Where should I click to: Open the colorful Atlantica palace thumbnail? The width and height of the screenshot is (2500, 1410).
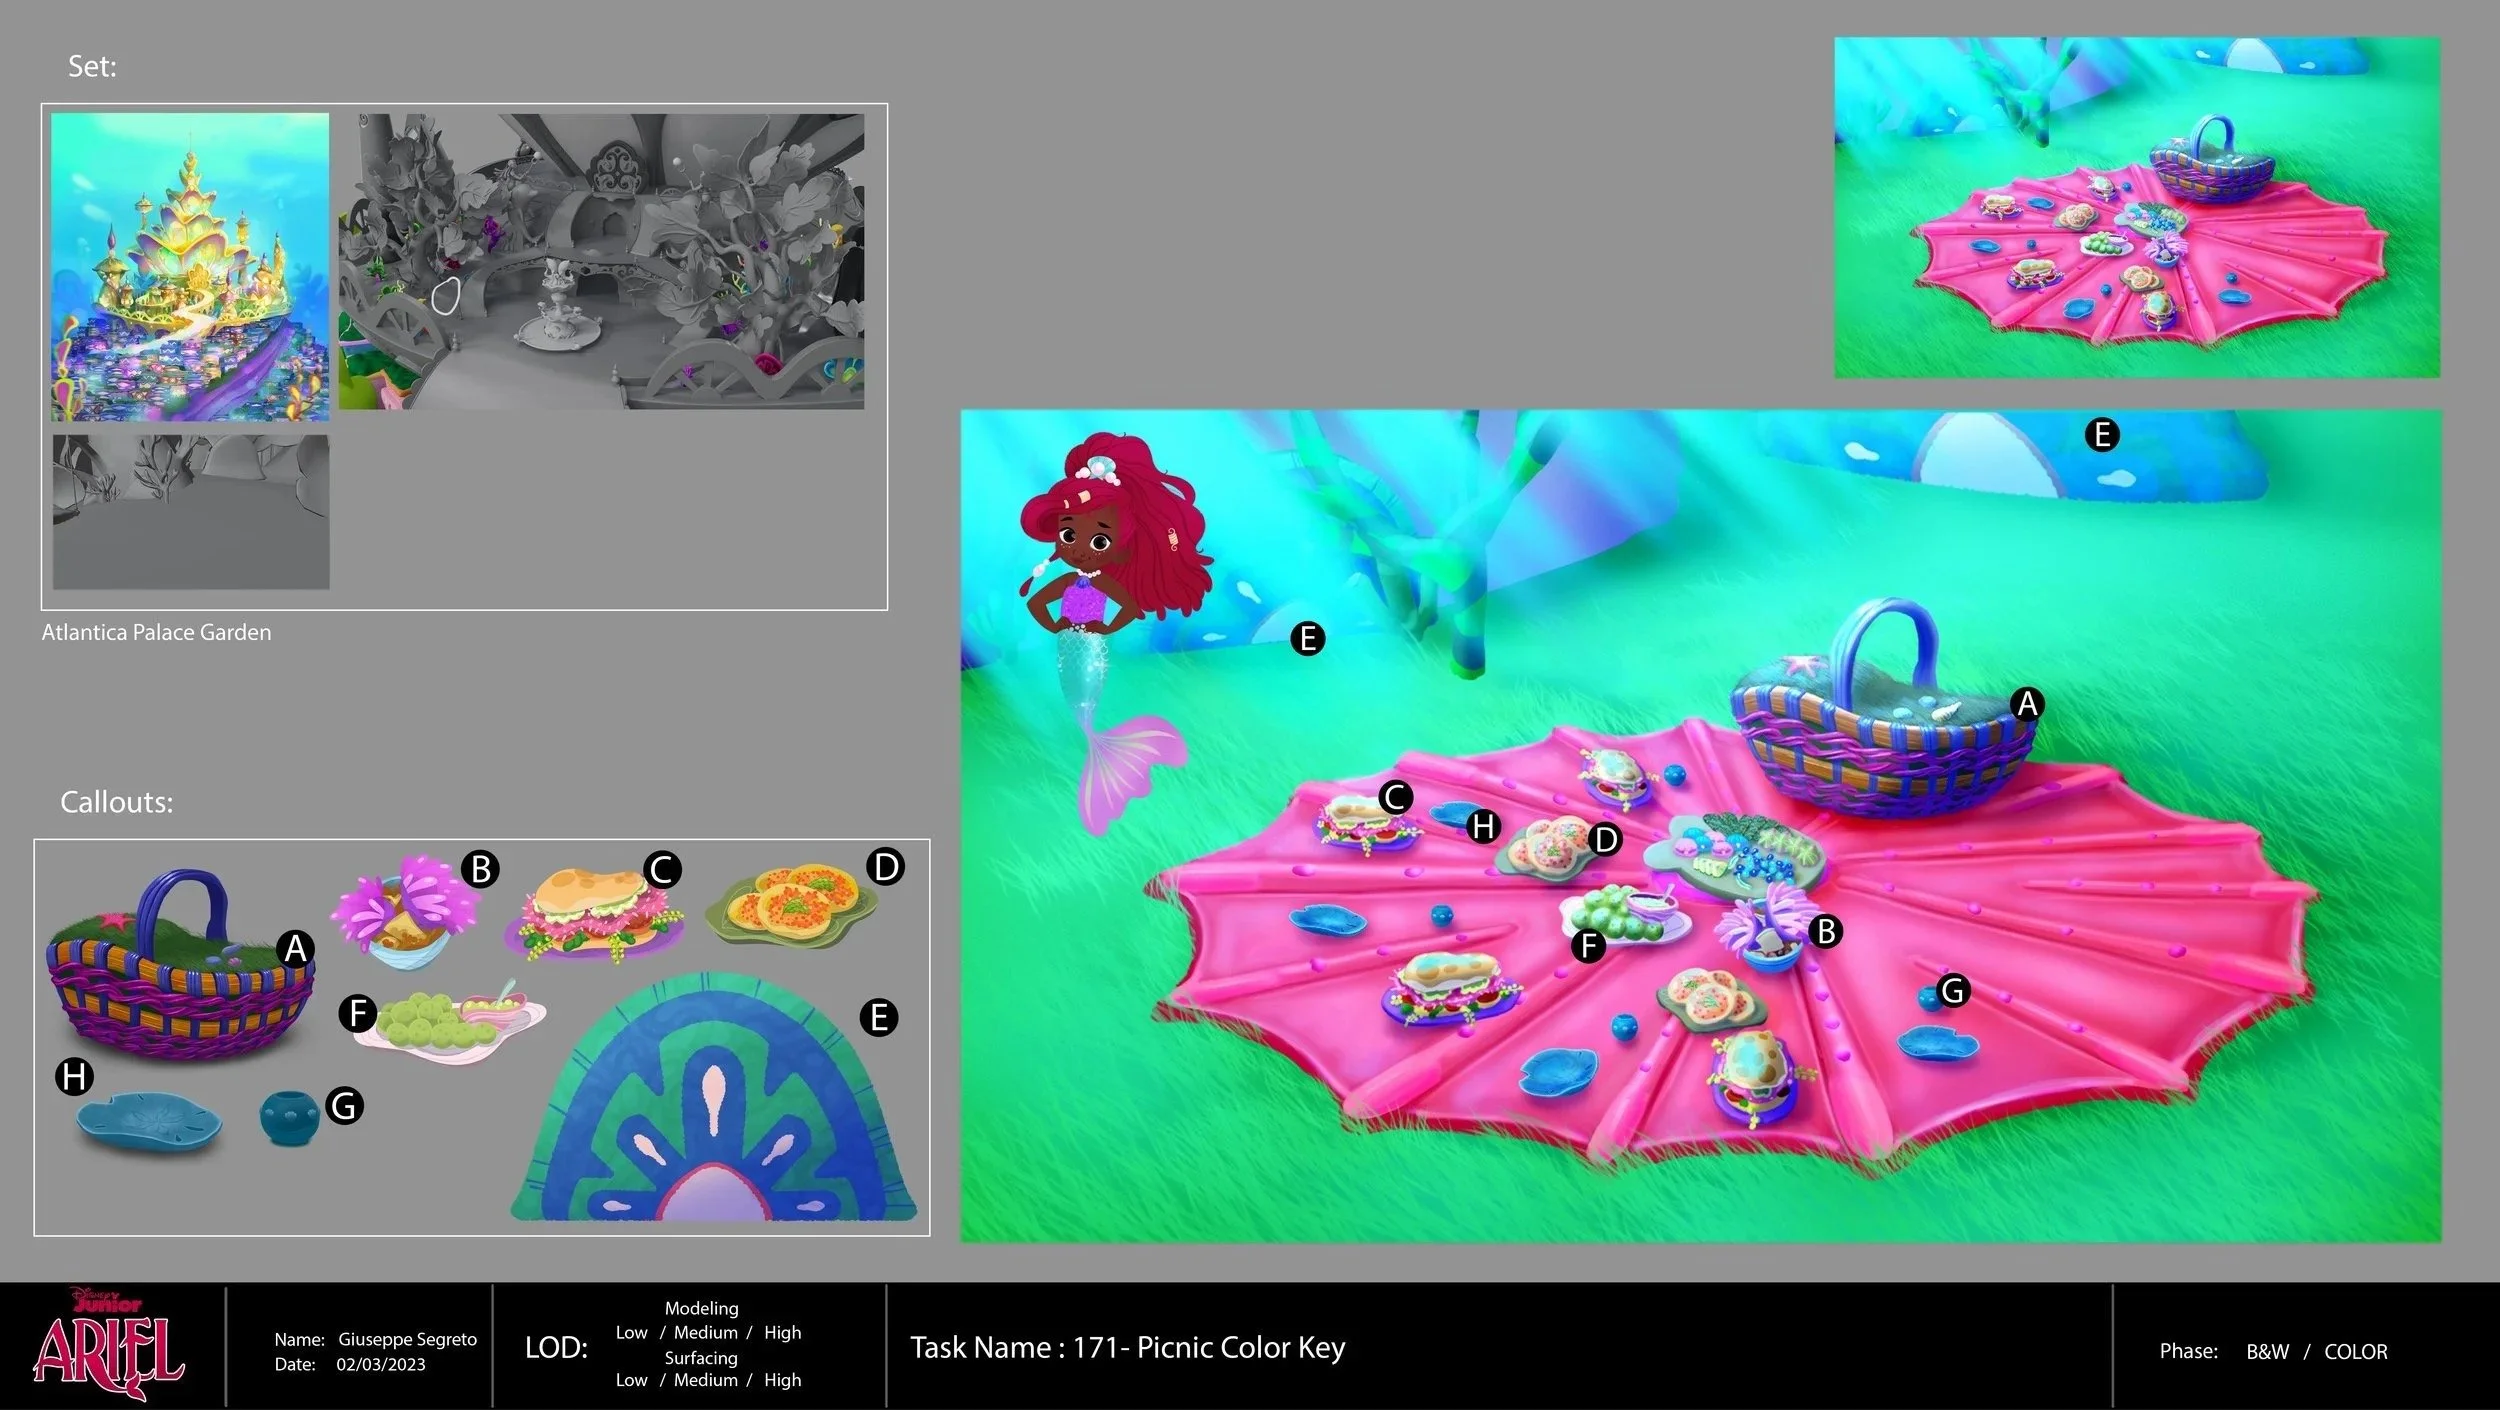[190, 267]
